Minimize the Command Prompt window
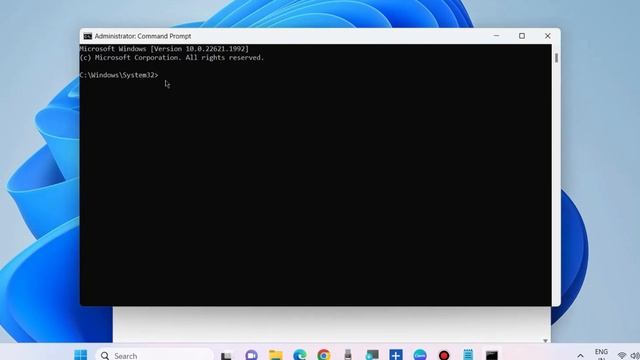This screenshot has height=360, width=640. 496,36
